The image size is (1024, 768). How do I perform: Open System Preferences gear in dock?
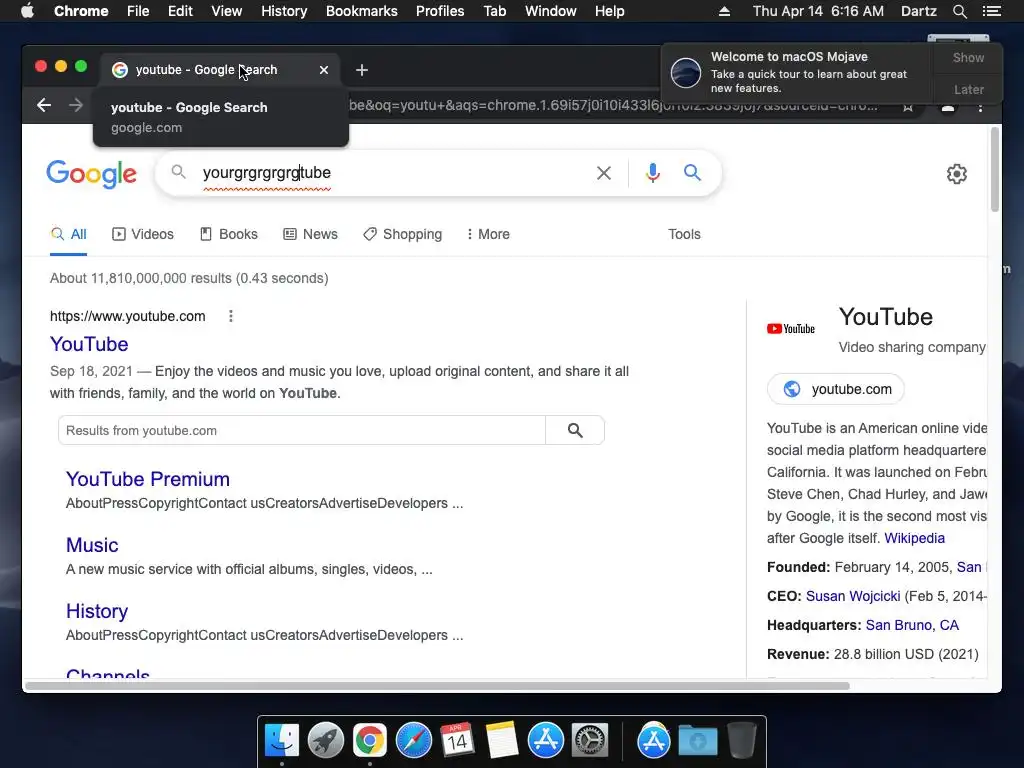590,741
